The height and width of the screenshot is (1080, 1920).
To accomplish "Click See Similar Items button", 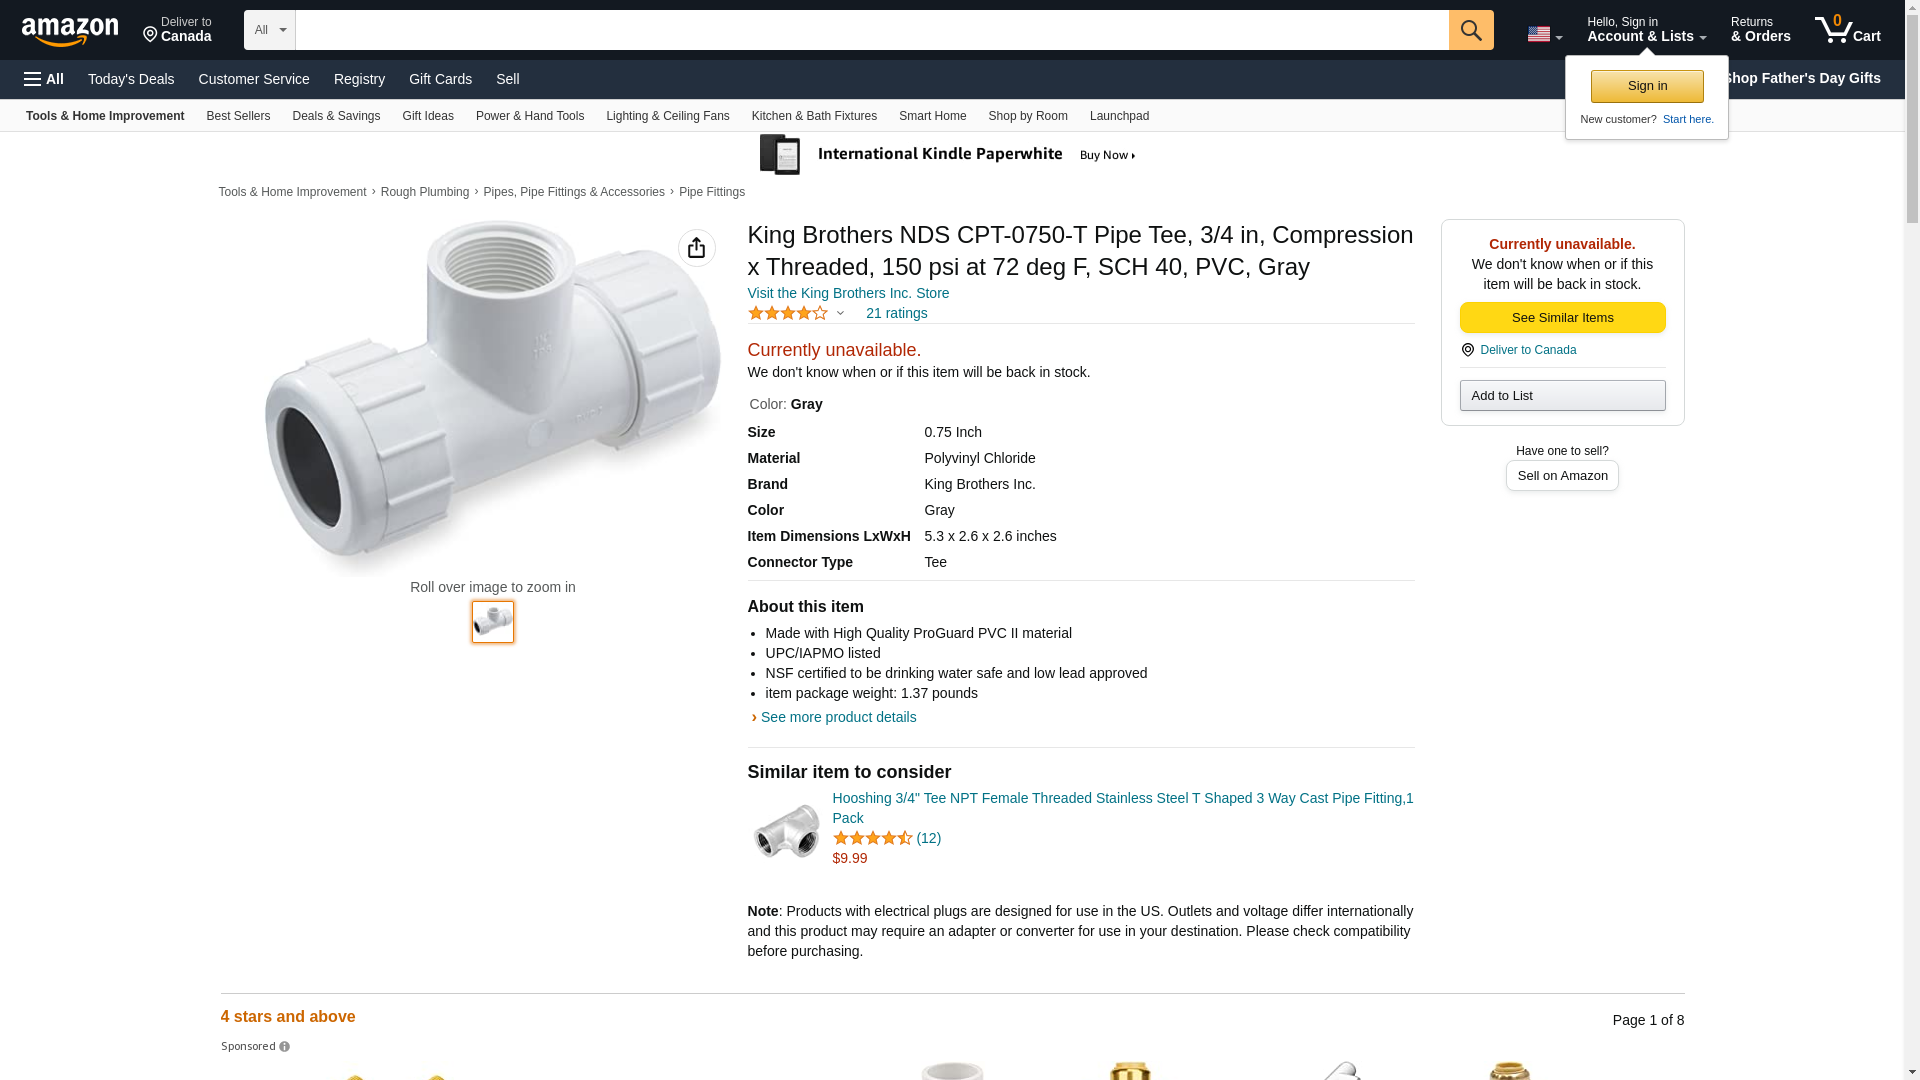I will [1562, 317].
